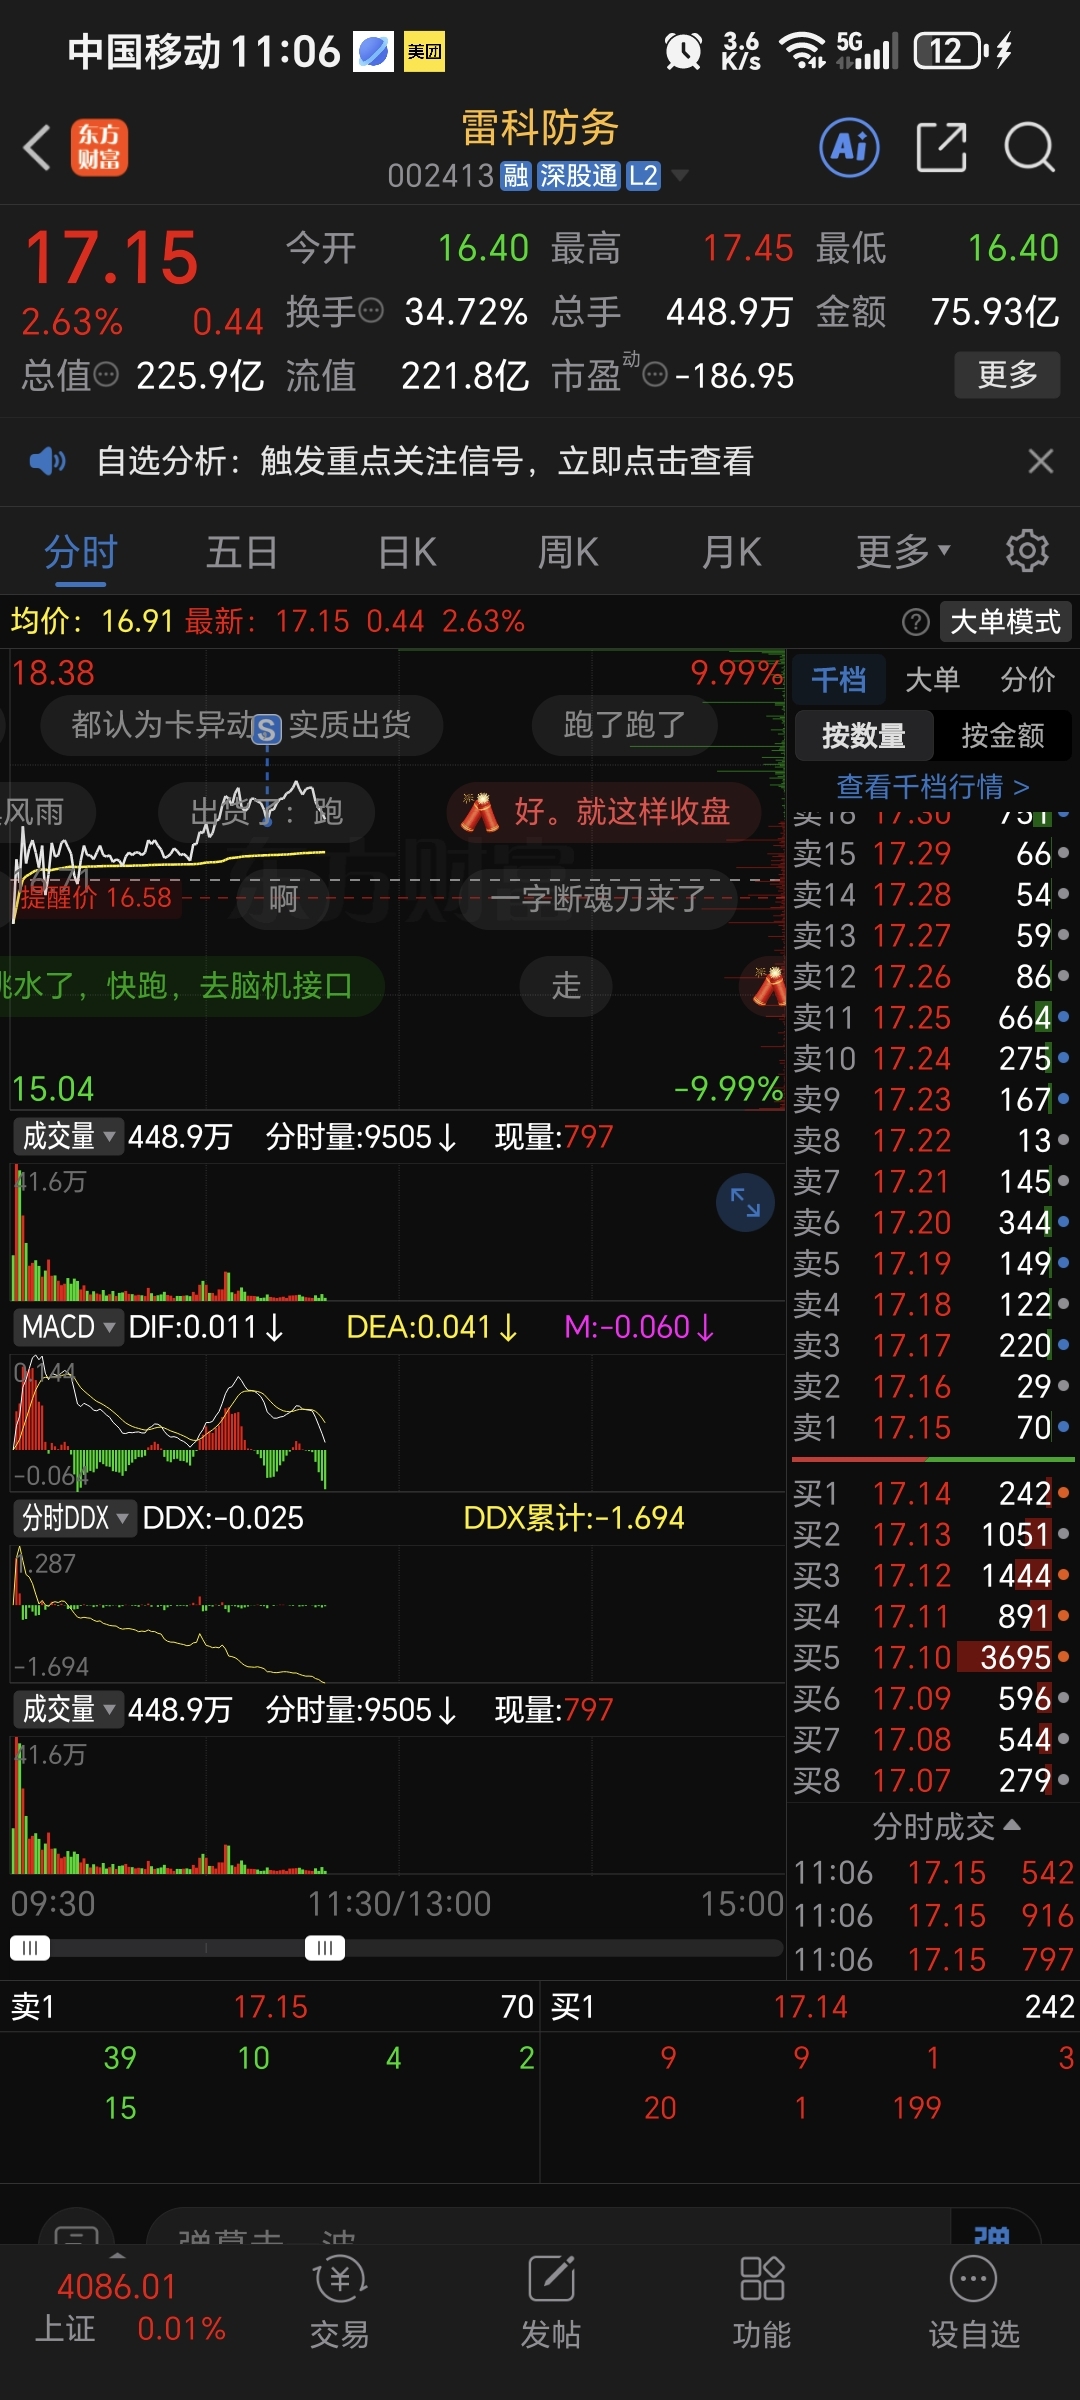The height and width of the screenshot is (2400, 1080).
Task: Open chart settings gear icon
Action: [x=1027, y=551]
